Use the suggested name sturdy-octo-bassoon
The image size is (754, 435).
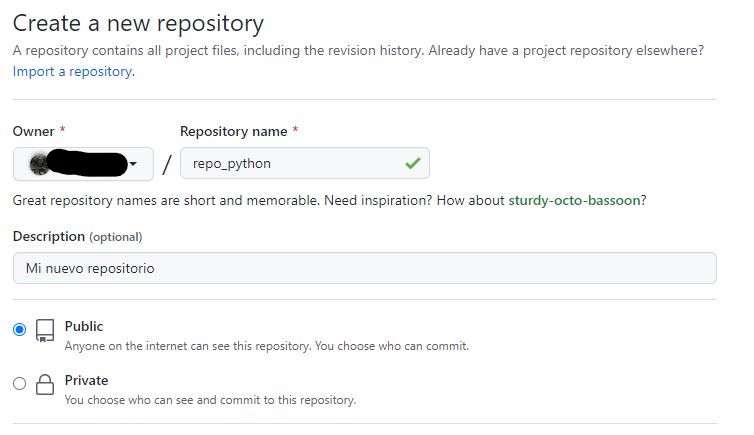pos(574,200)
